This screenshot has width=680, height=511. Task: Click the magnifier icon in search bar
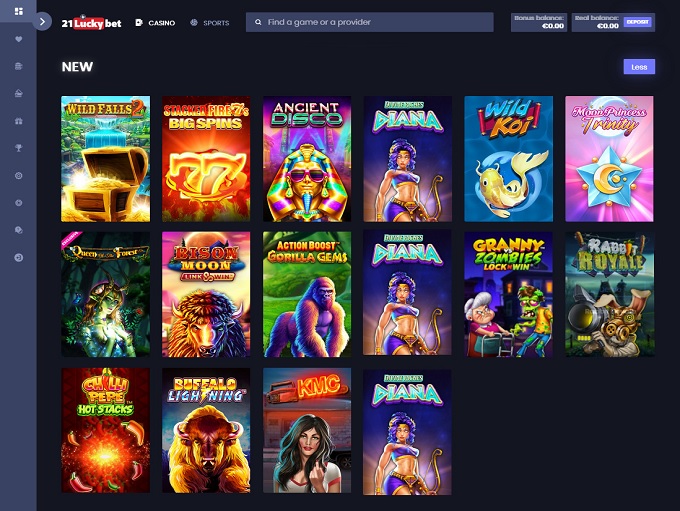click(x=258, y=22)
